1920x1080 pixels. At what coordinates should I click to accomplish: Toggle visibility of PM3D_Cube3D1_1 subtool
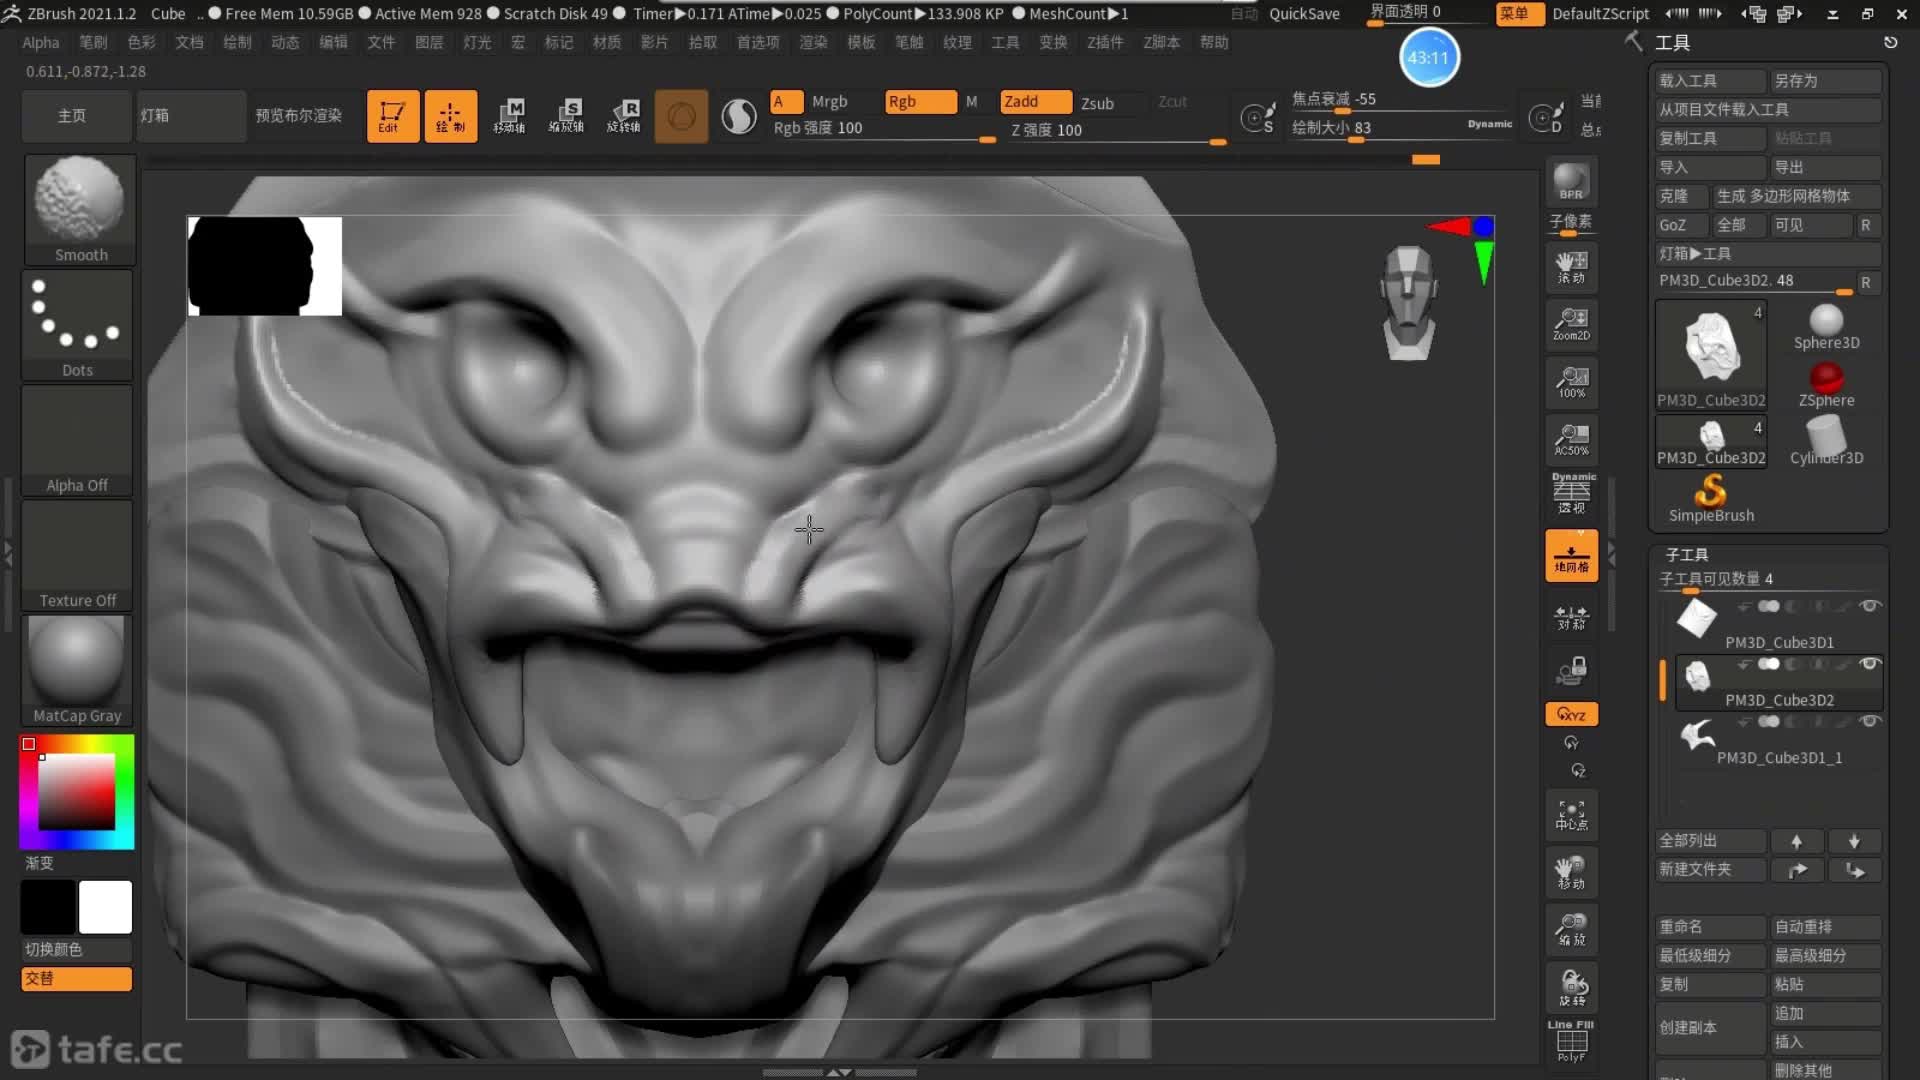tap(1869, 721)
